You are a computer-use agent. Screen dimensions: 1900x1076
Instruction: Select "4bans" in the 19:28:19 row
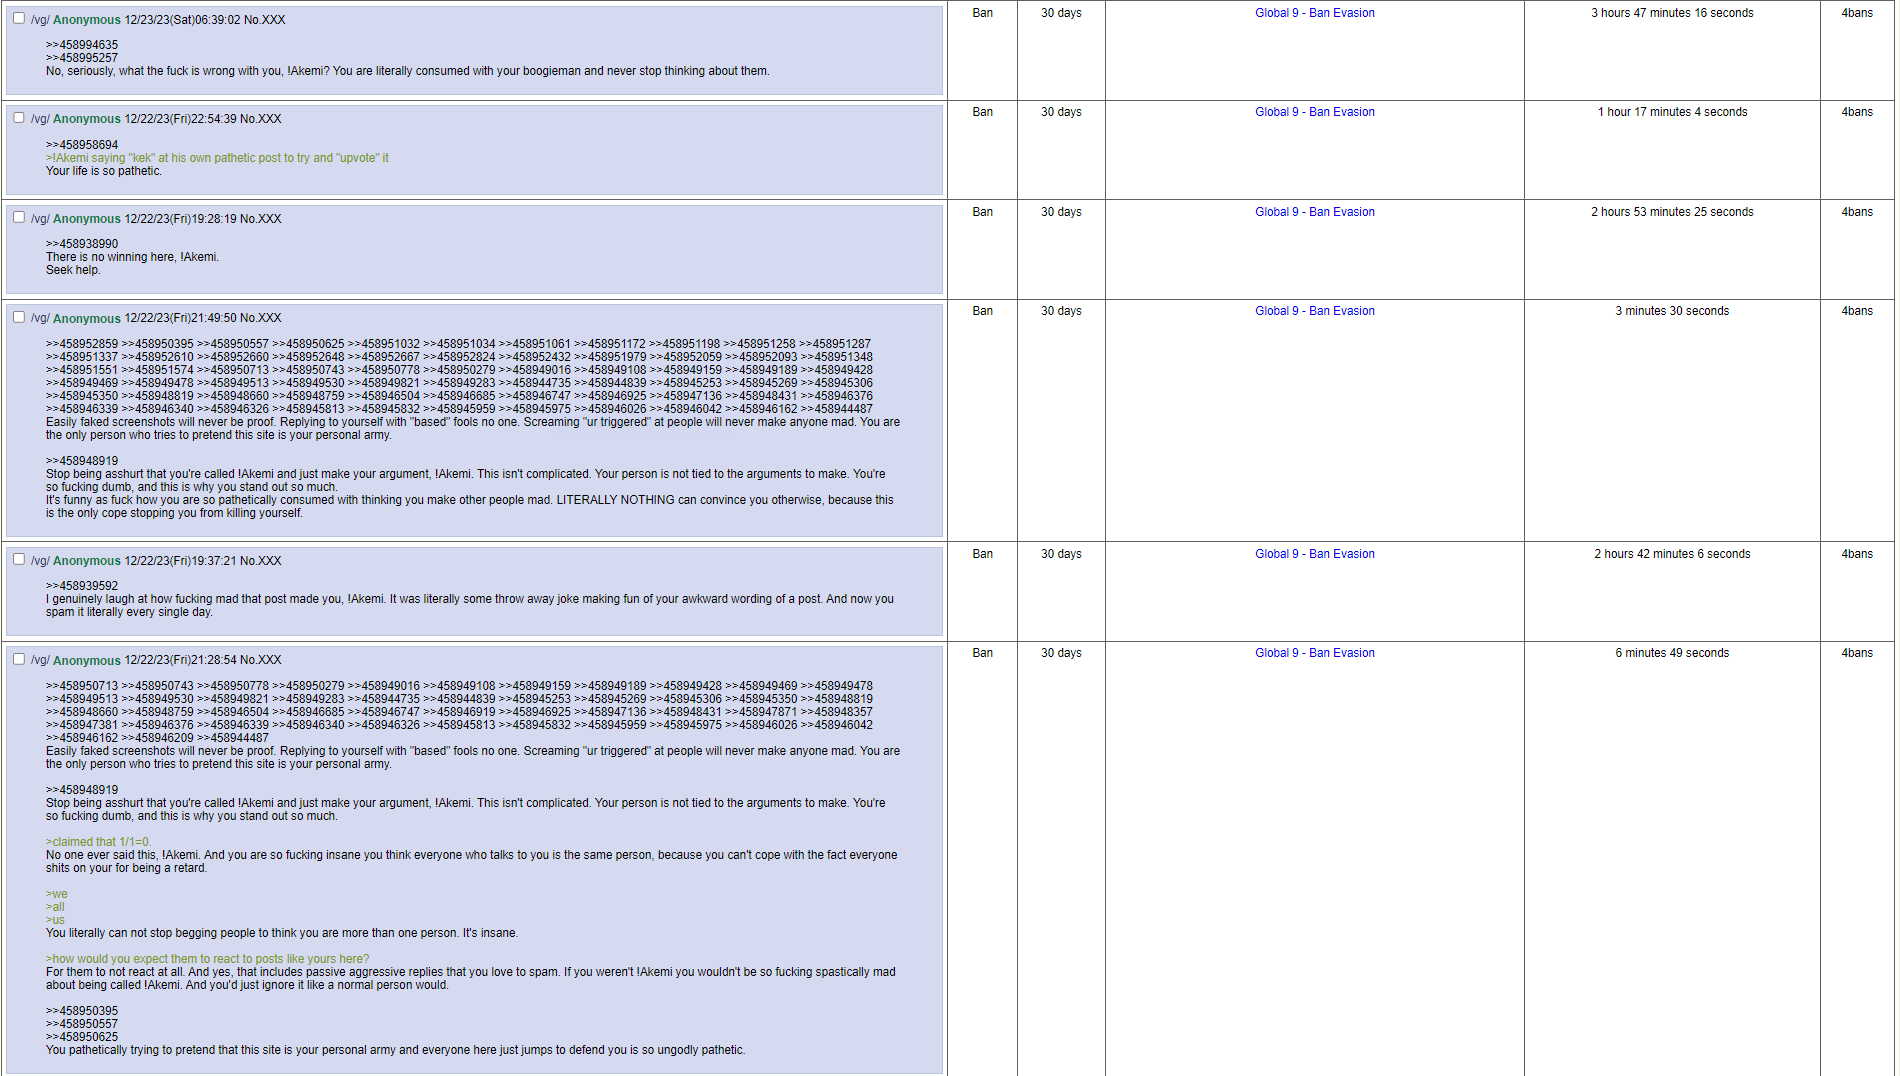(x=1857, y=212)
